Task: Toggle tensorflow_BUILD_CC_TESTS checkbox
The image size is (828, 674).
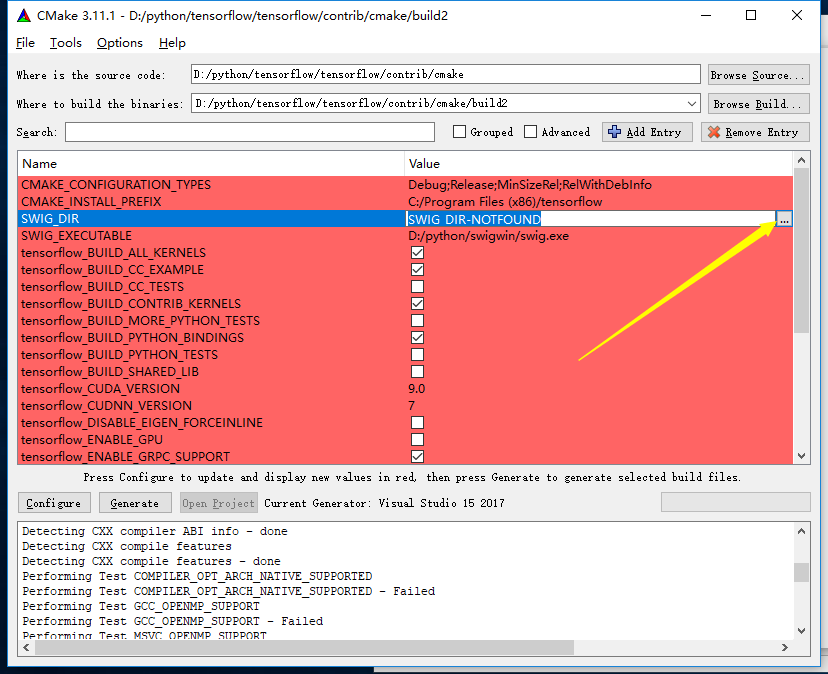Action: pos(417,287)
